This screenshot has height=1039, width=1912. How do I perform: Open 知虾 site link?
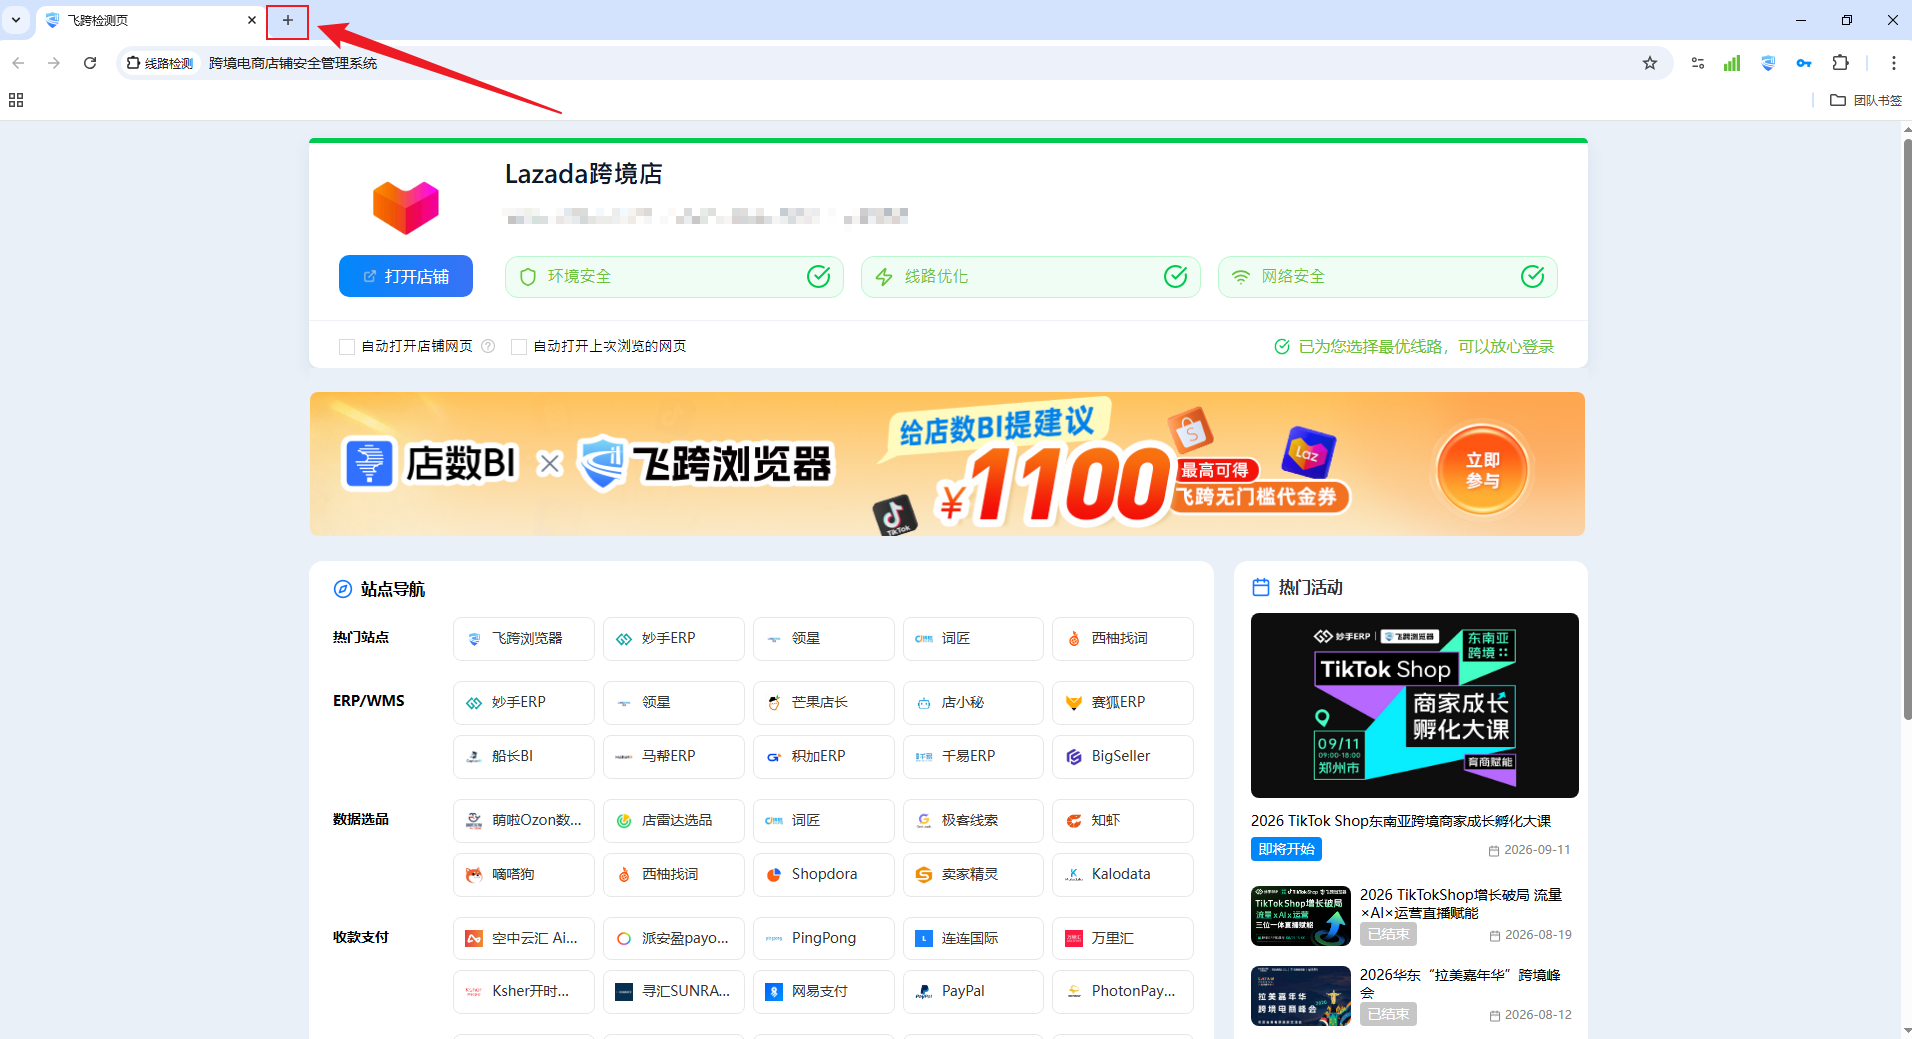pyautogui.click(x=1123, y=821)
